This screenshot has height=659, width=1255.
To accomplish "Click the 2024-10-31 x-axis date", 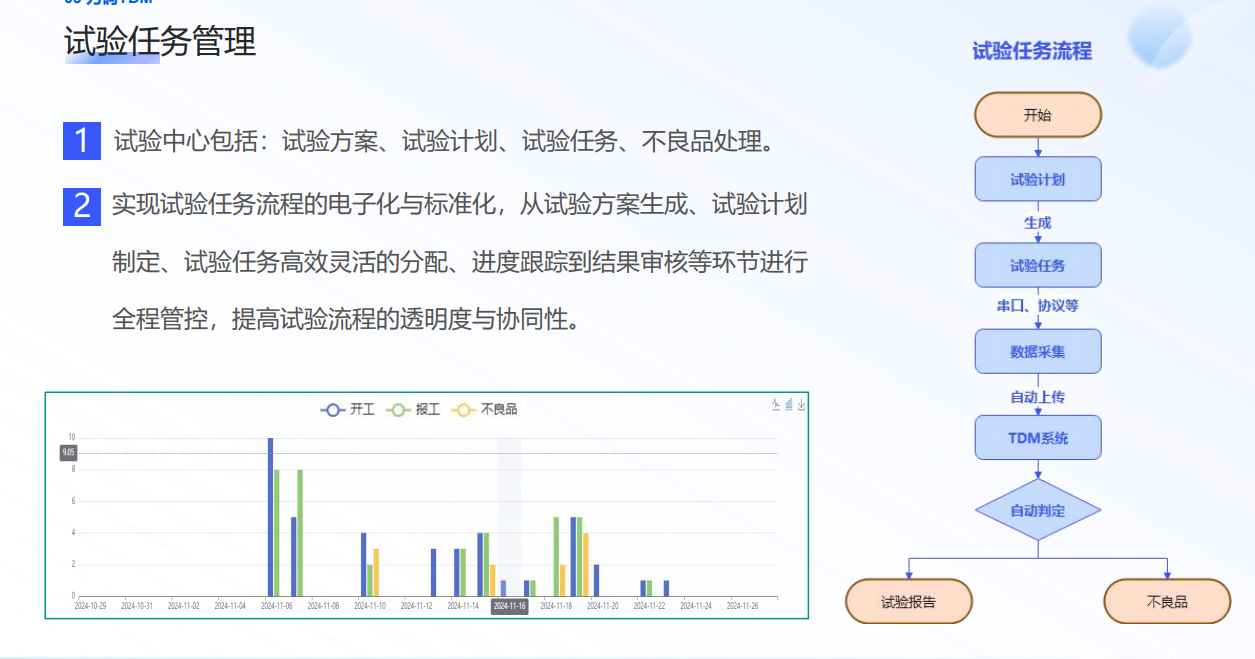I will coord(137,606).
